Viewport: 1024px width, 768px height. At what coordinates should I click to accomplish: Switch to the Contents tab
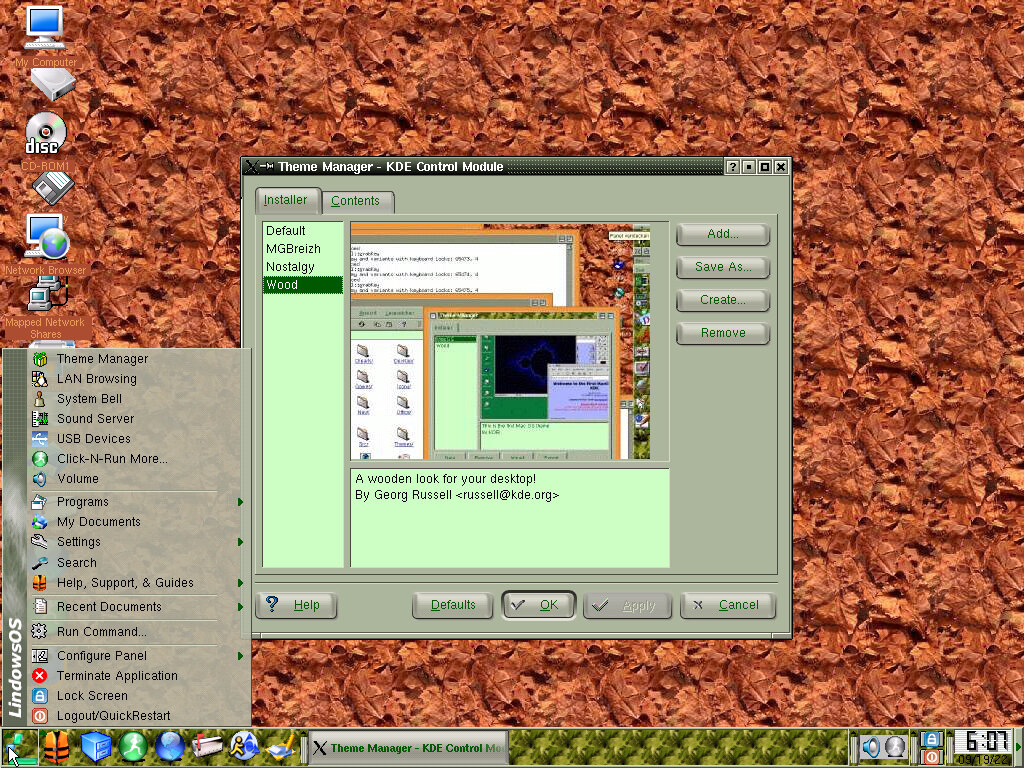[x=355, y=200]
